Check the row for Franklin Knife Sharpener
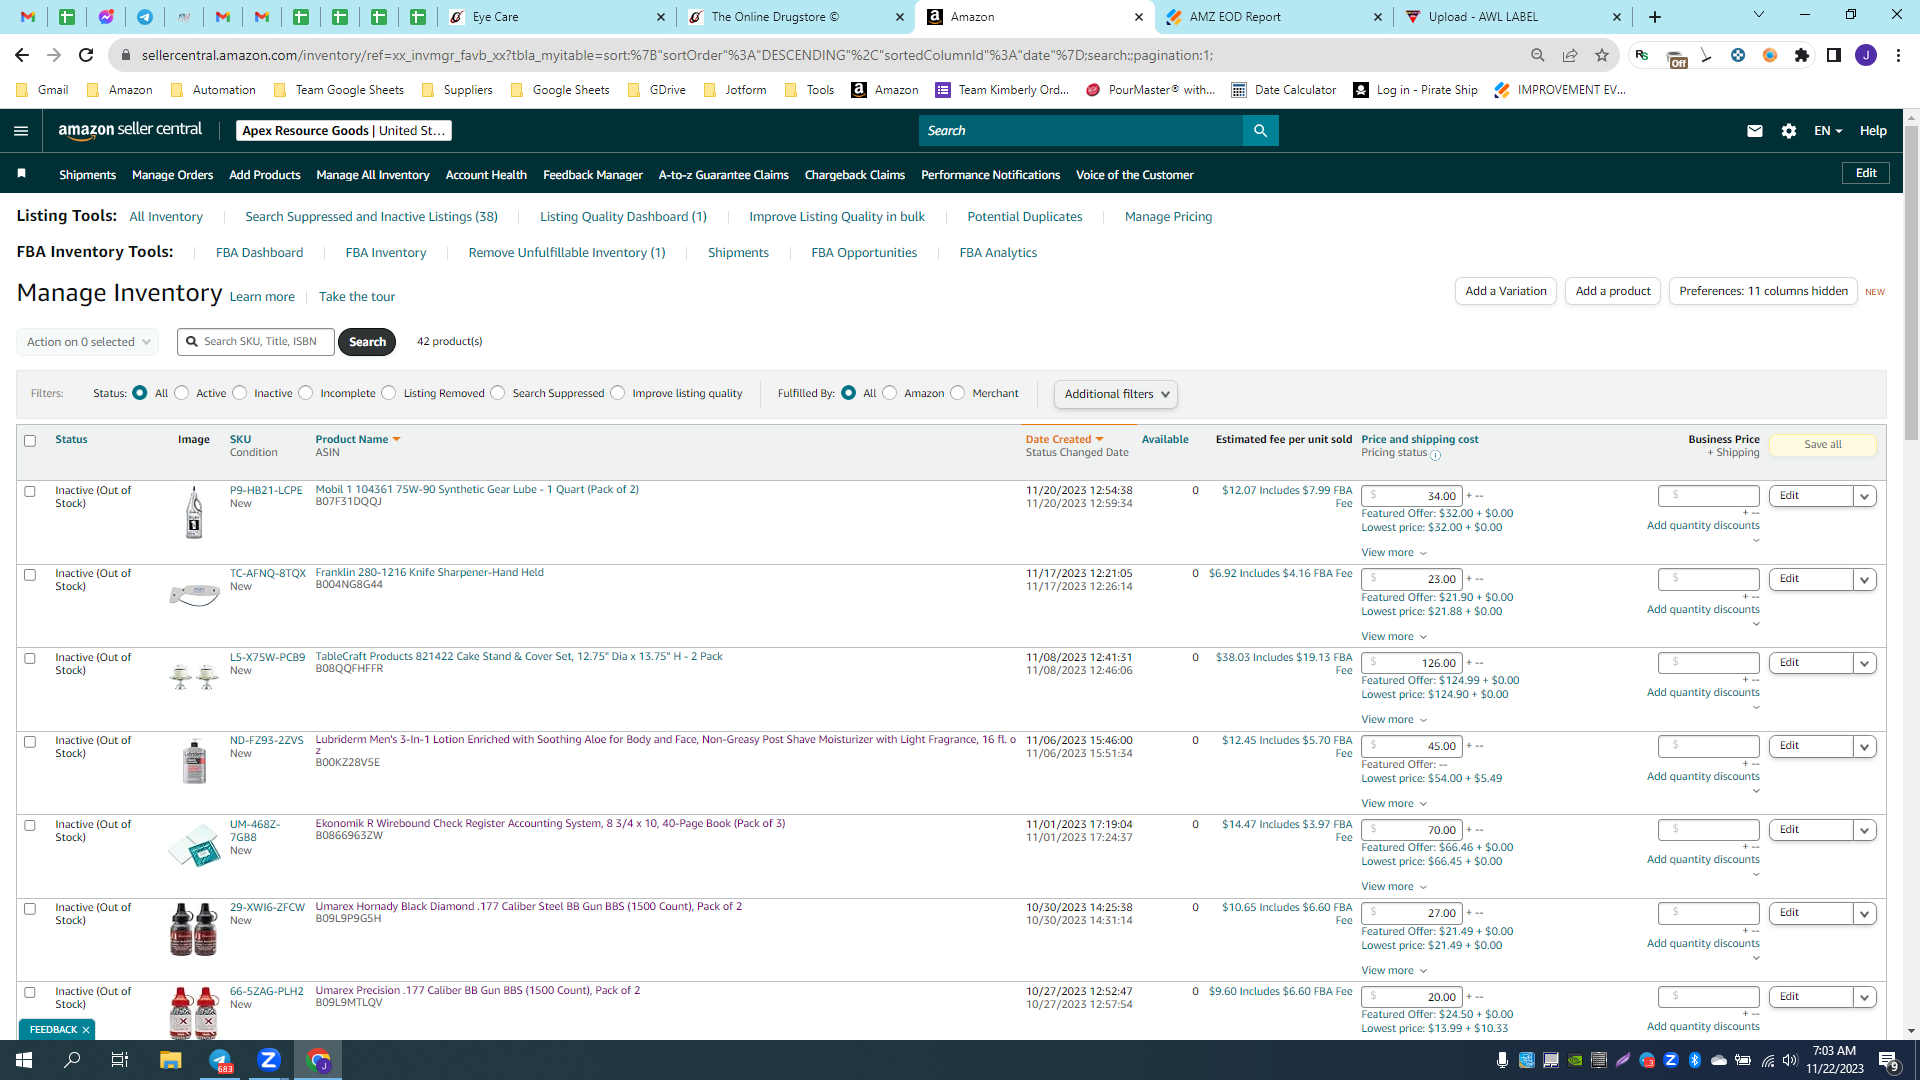The height and width of the screenshot is (1080, 1920). (x=30, y=575)
